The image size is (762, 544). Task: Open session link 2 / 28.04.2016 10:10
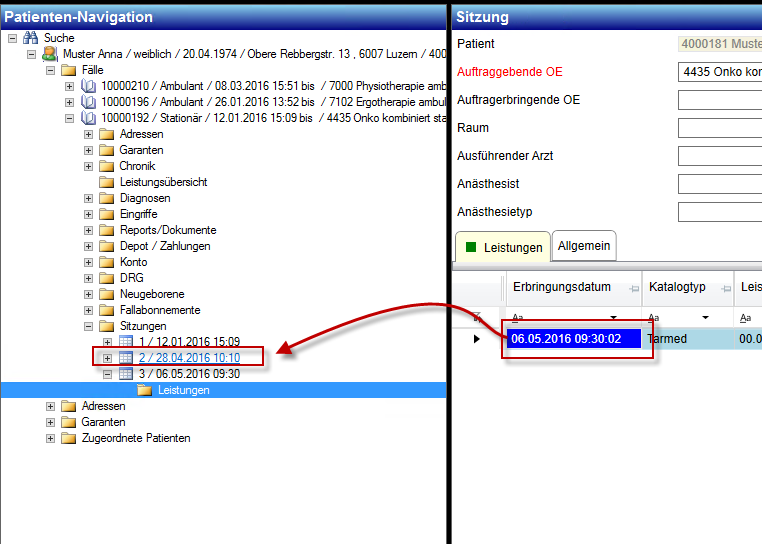(190, 358)
